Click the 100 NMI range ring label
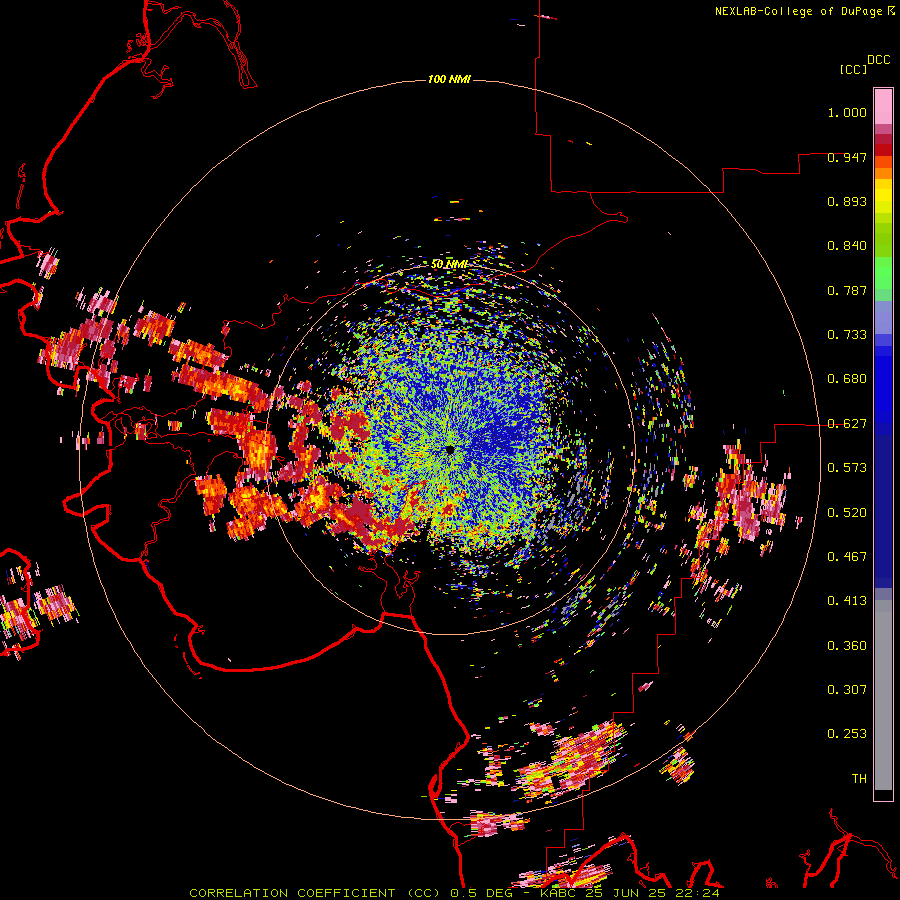This screenshot has width=900, height=900. [x=449, y=79]
